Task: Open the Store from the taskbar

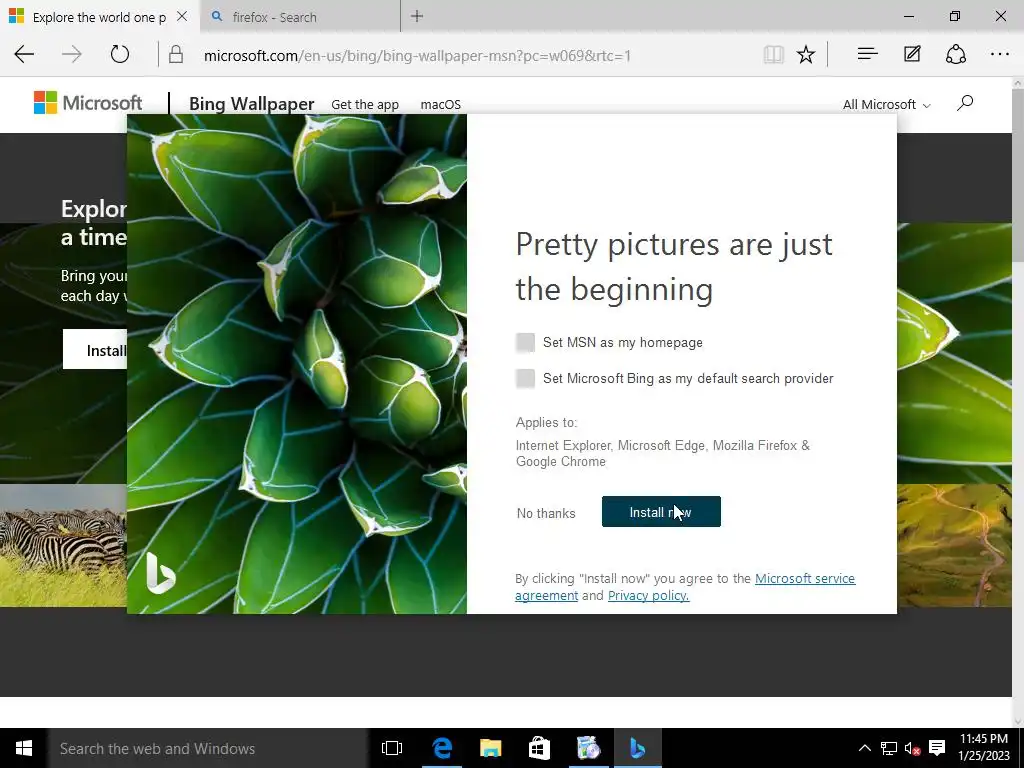Action: pos(539,748)
